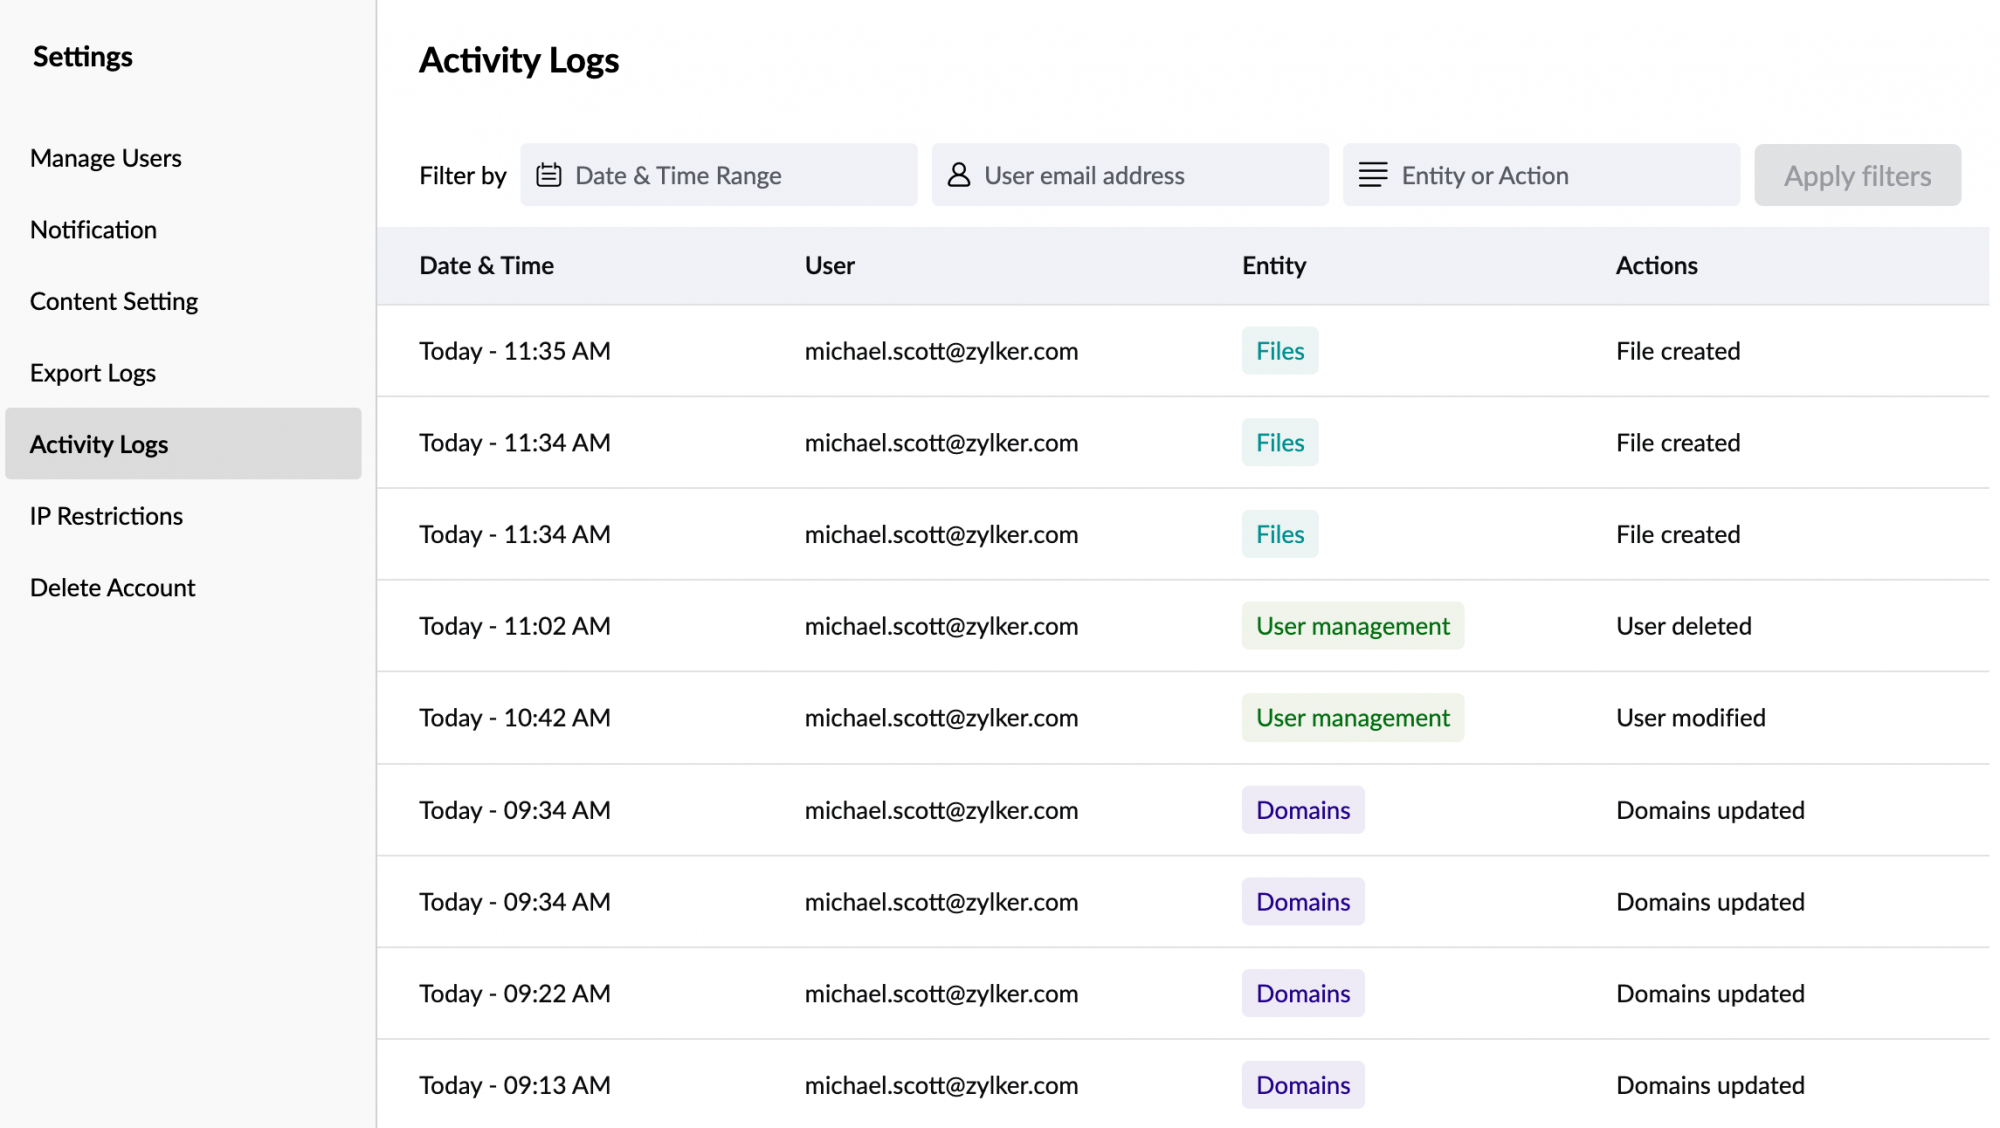Viewport: 2000px width, 1128px height.
Task: Open Manage Users settings
Action: [105, 157]
